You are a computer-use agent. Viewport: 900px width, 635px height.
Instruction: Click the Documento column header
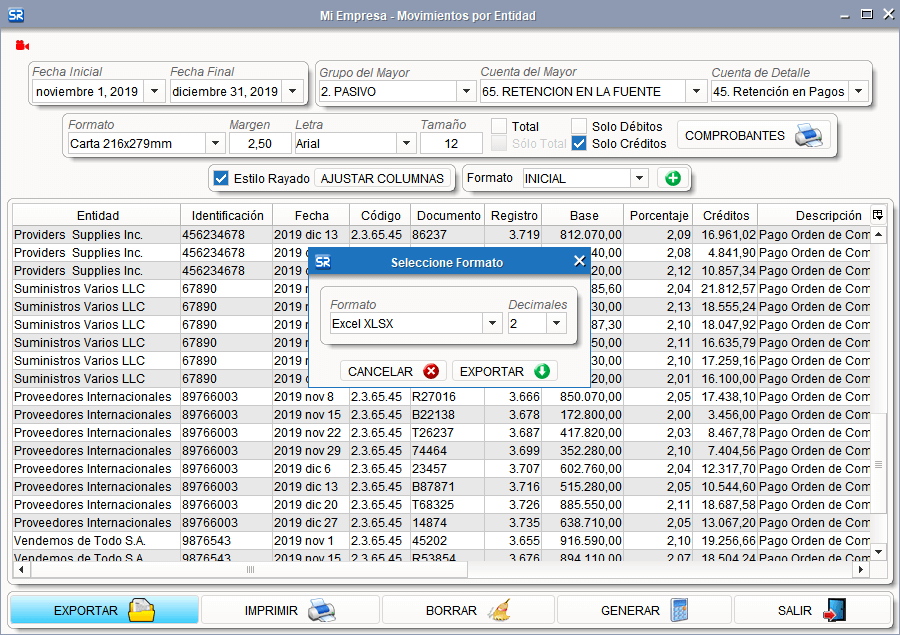(448, 215)
